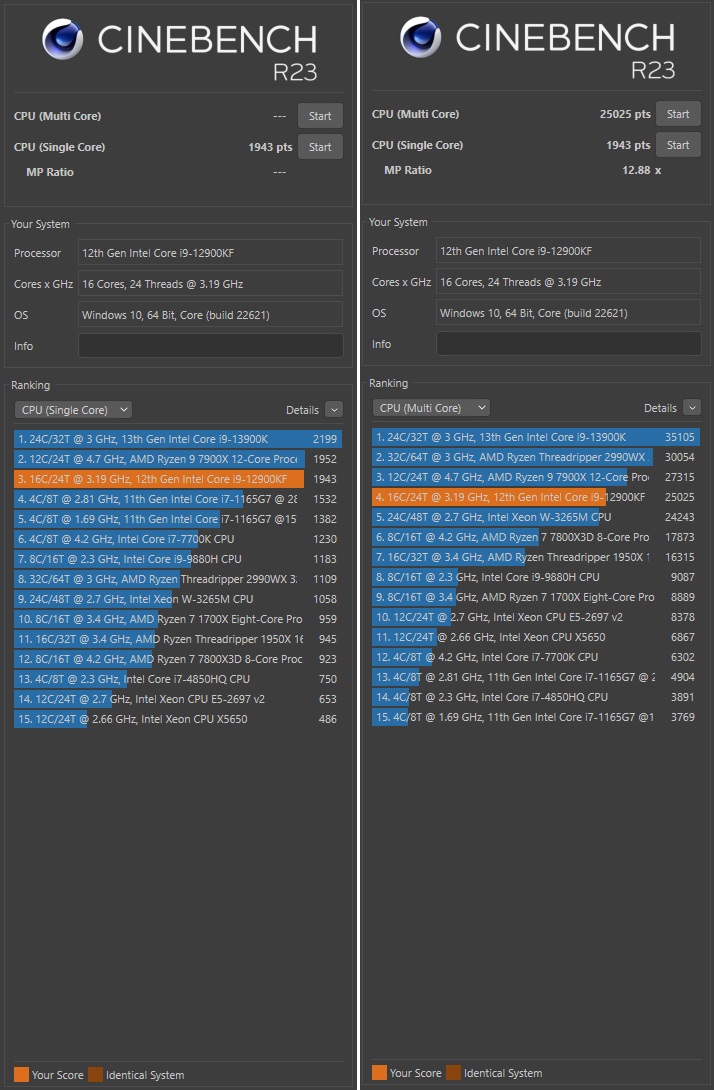Image resolution: width=714 pixels, height=1090 pixels.
Task: Click Your Score orange swatch in right window
Action: click(x=380, y=1073)
